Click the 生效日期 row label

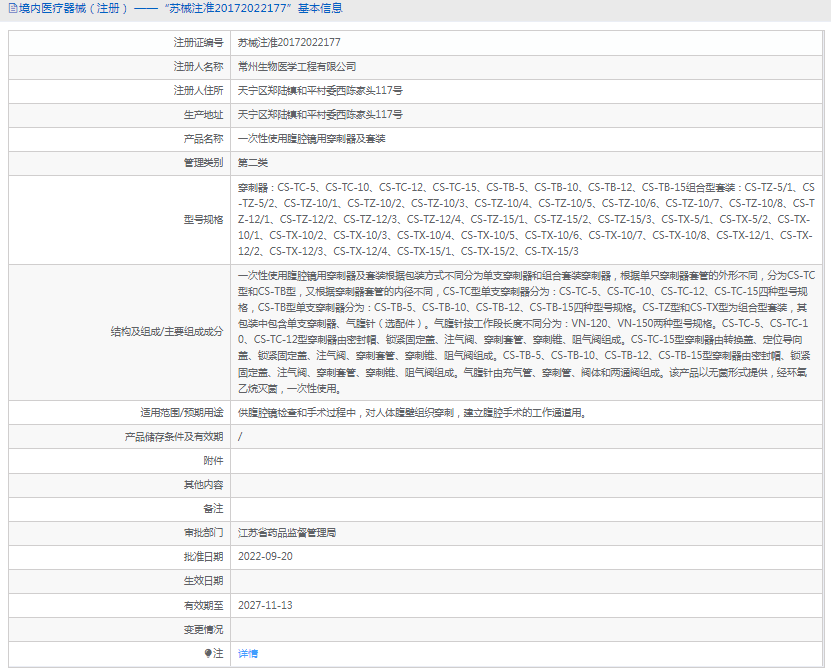204,581
